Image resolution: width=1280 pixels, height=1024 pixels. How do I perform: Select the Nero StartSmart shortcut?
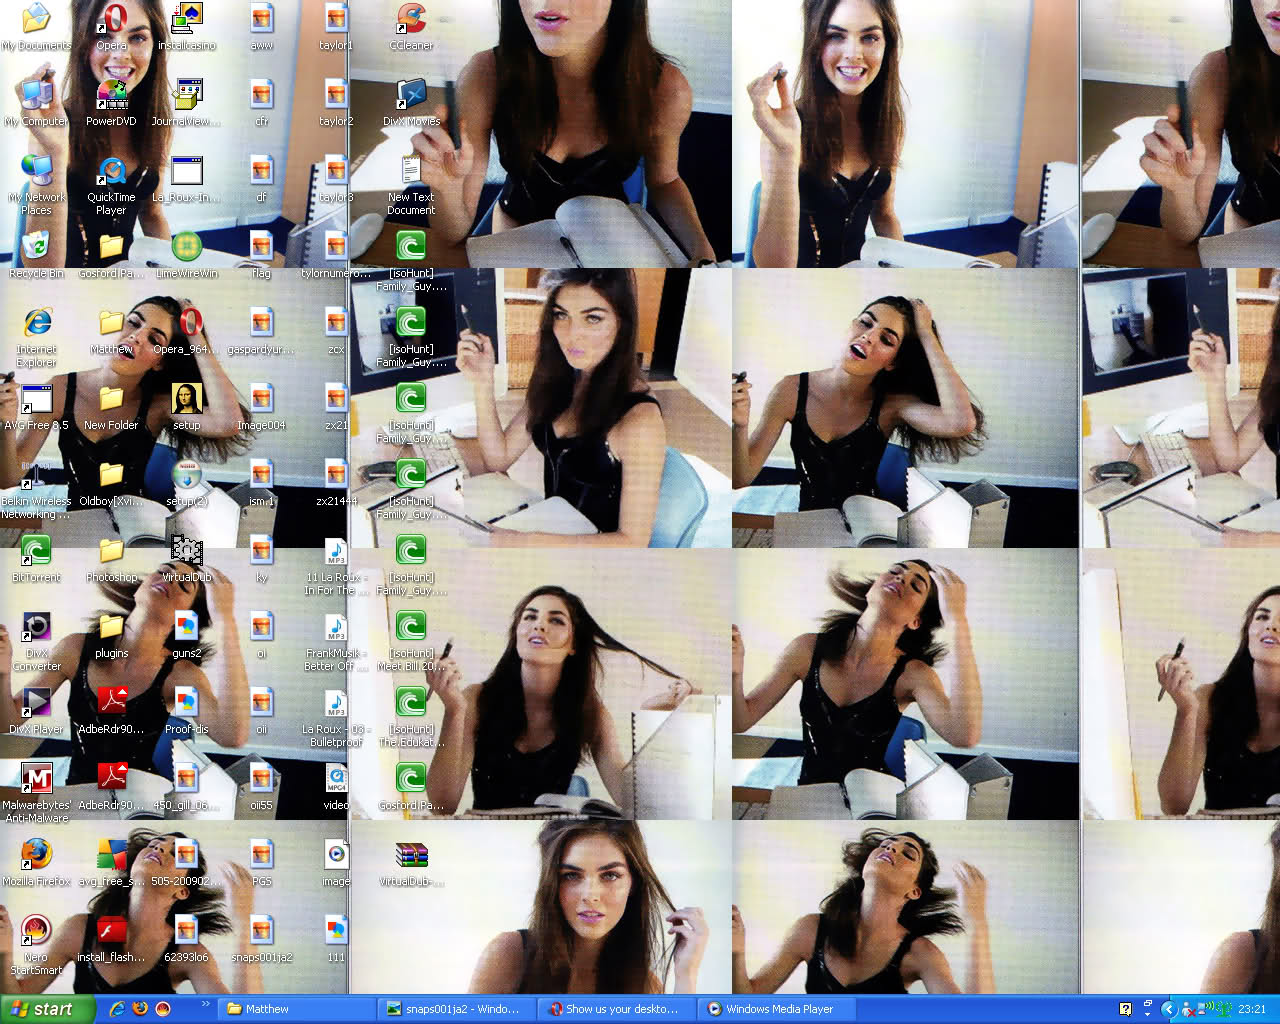[36, 932]
